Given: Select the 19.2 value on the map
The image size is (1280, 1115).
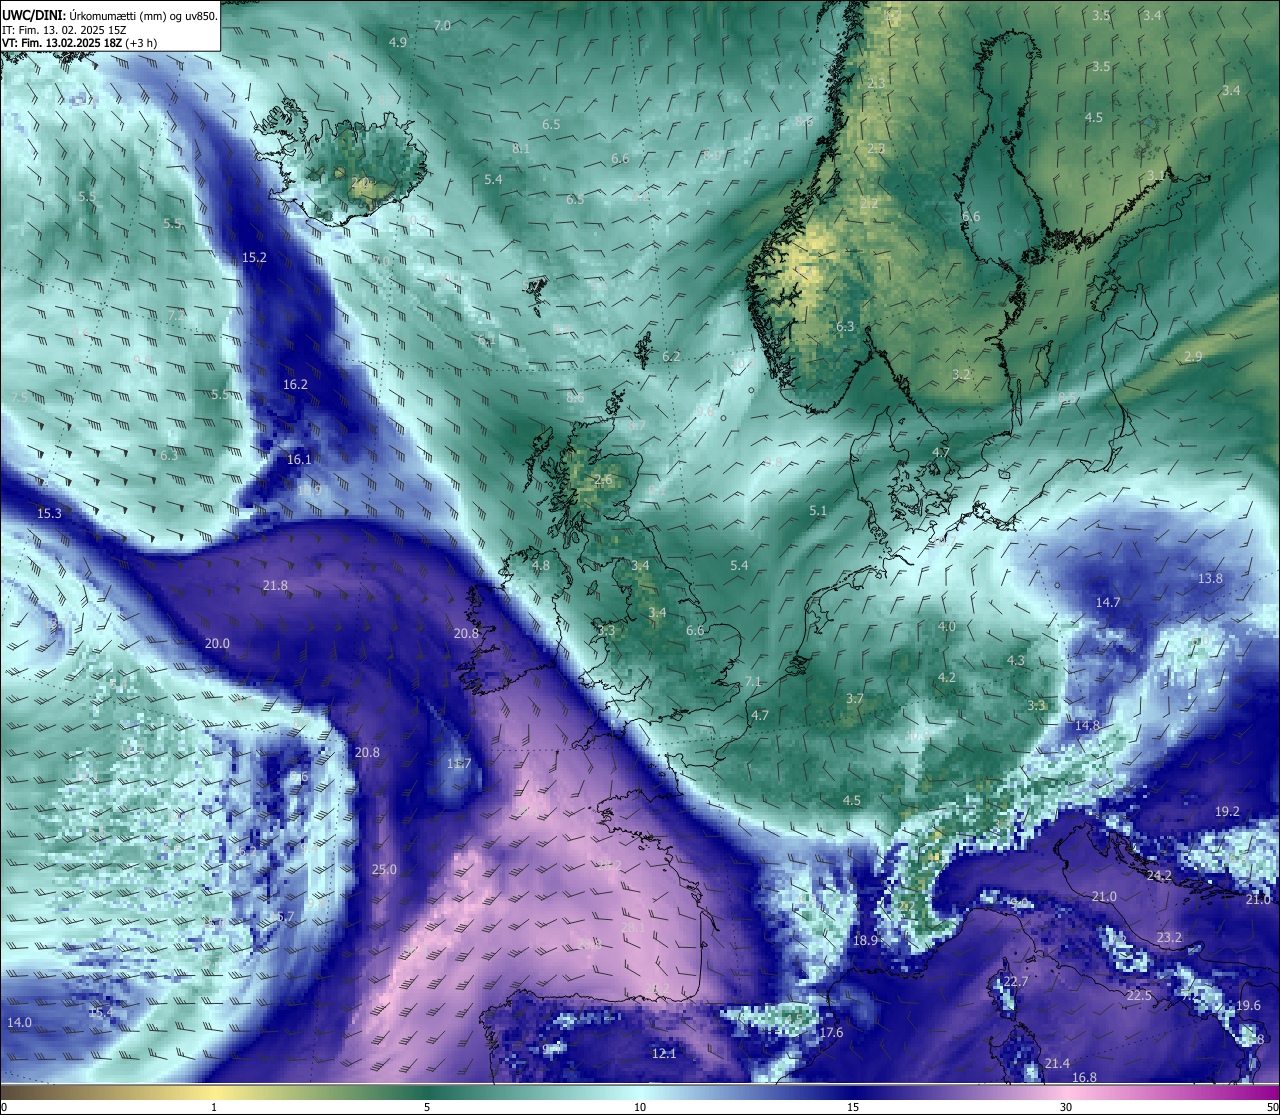Looking at the screenshot, I should (x=1227, y=811).
